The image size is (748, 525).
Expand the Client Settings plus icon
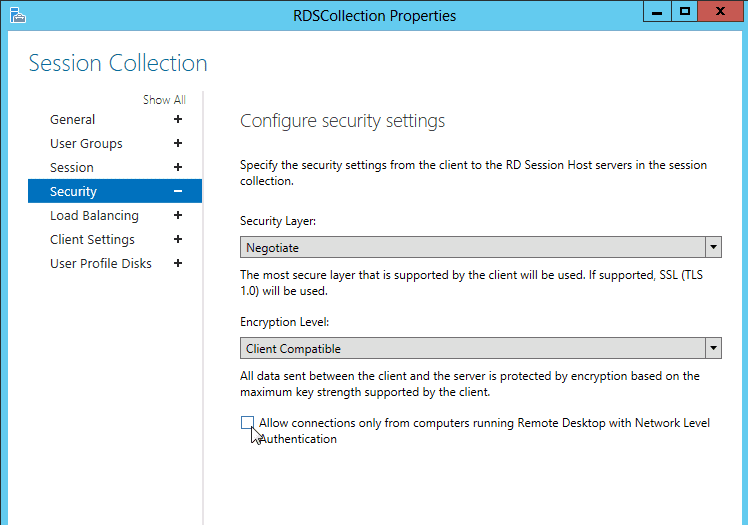tap(178, 239)
